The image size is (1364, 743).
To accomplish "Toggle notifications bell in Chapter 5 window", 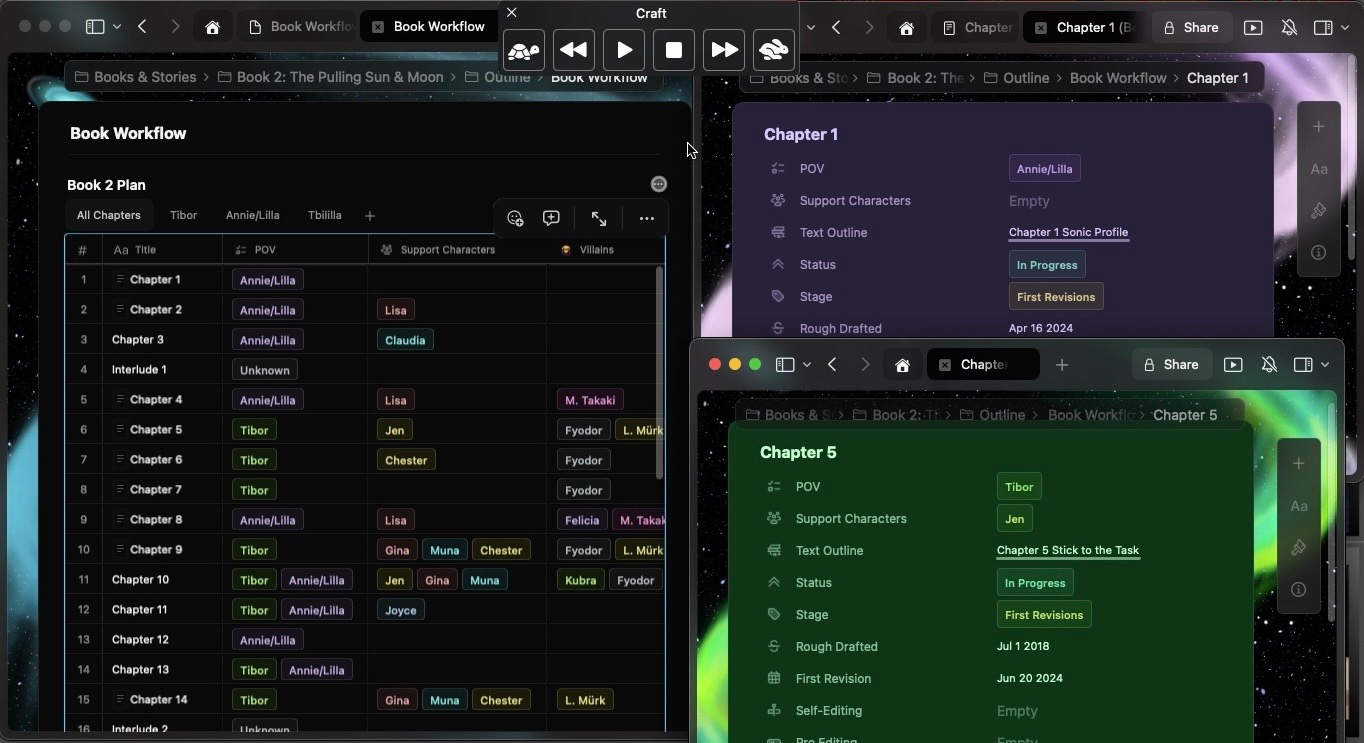I will coord(1269,365).
